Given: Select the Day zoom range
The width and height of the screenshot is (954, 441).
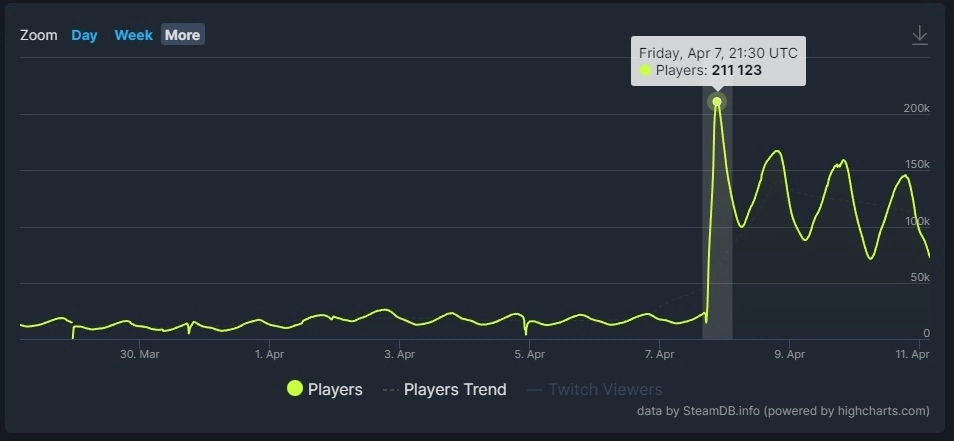Looking at the screenshot, I should [84, 35].
